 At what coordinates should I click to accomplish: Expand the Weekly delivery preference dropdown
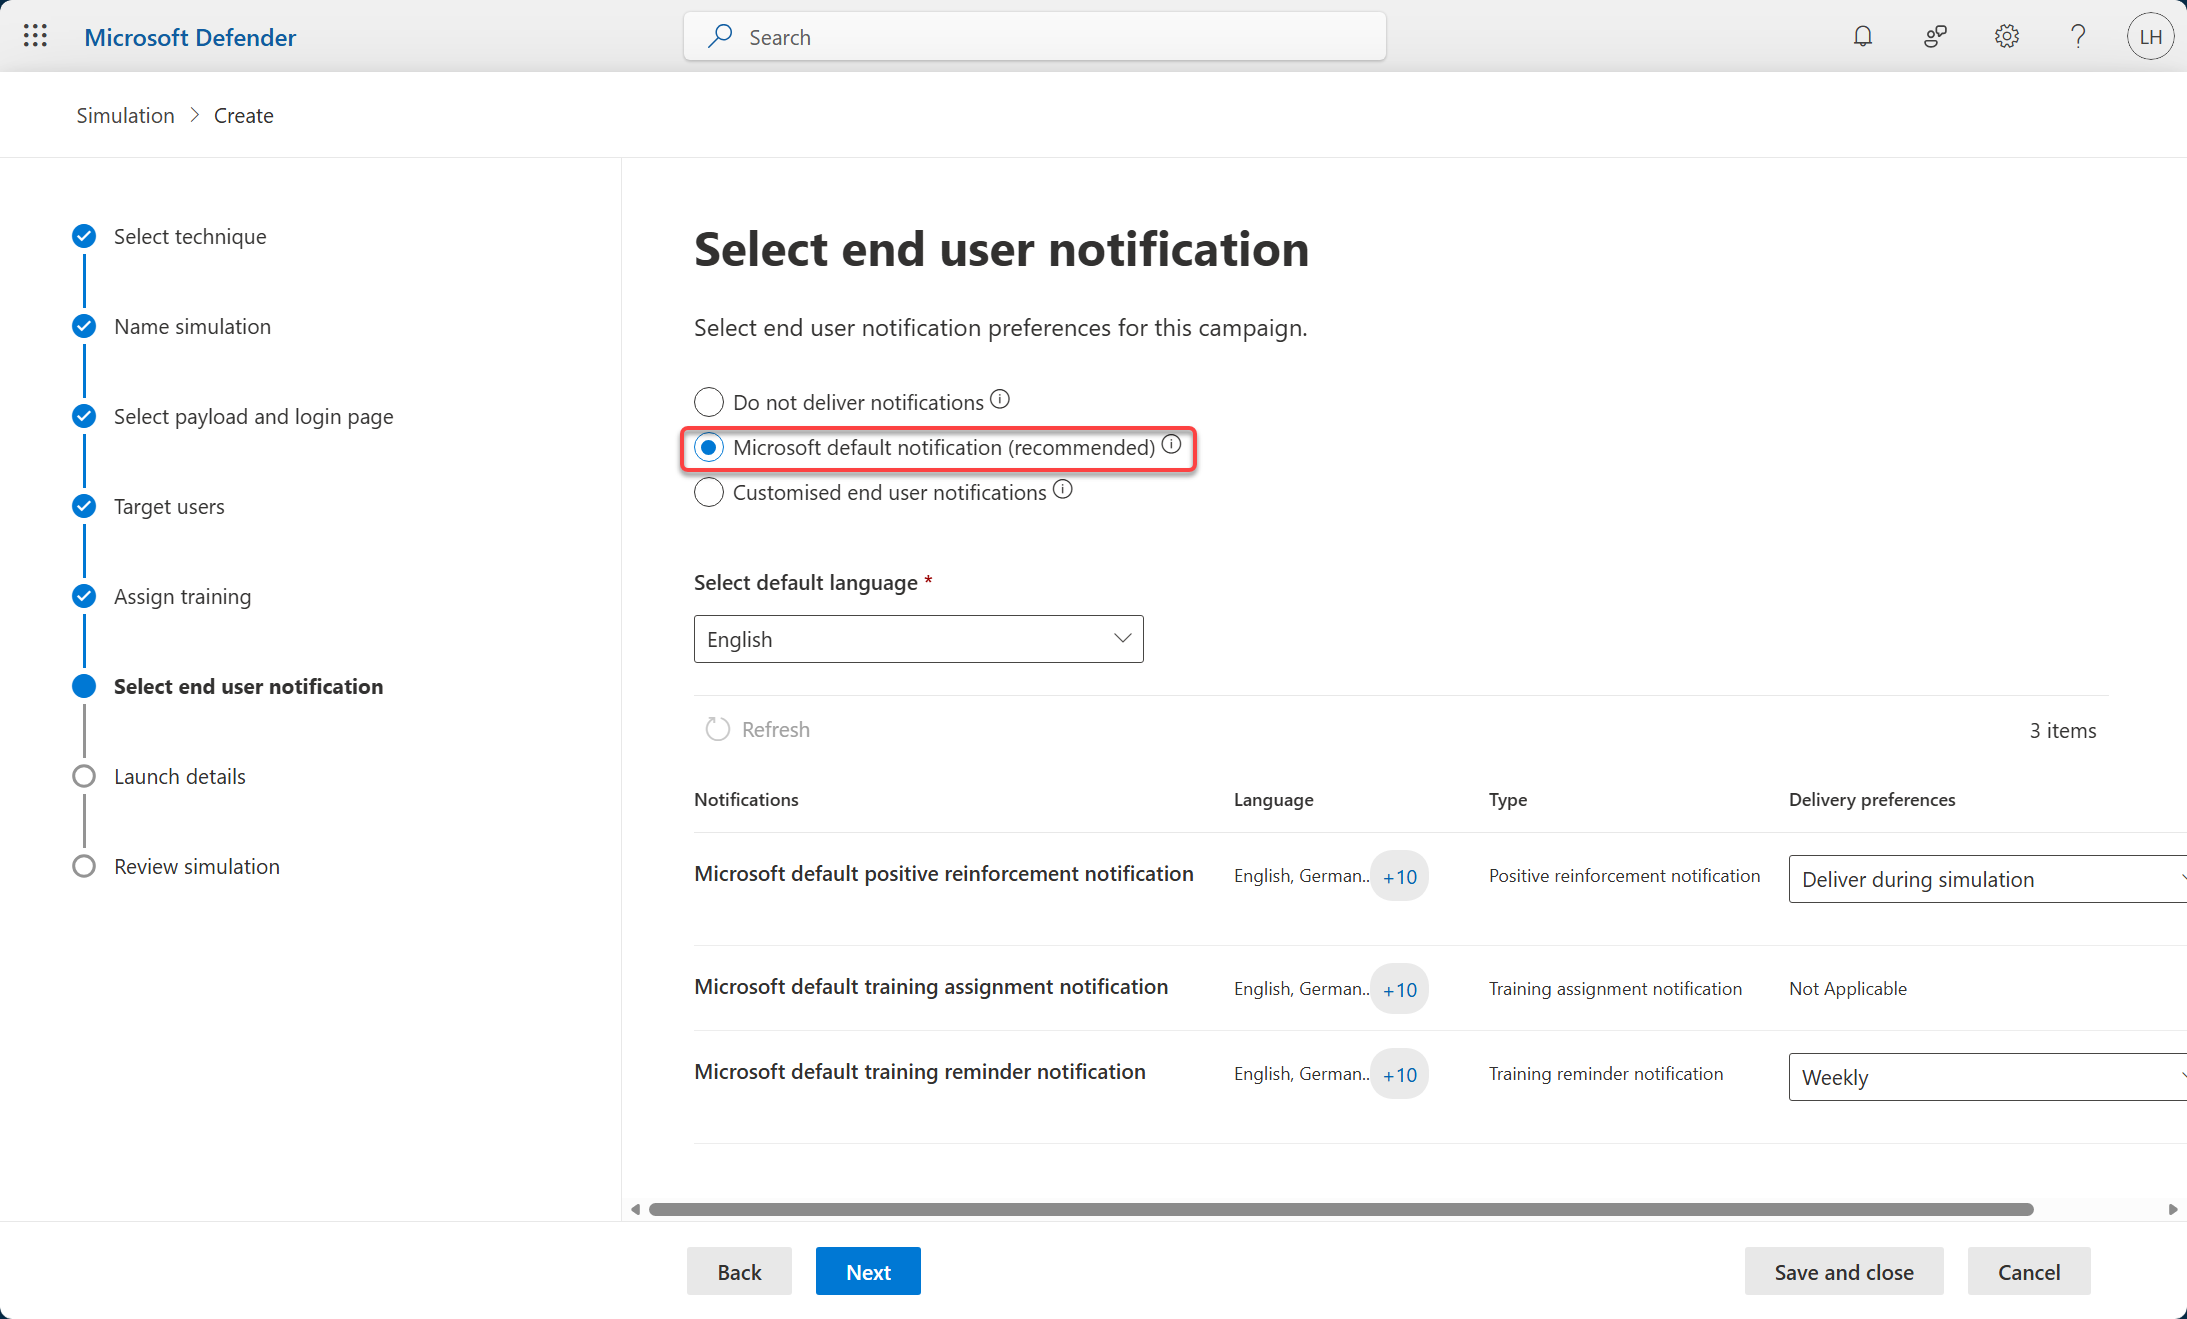[x=1985, y=1077]
